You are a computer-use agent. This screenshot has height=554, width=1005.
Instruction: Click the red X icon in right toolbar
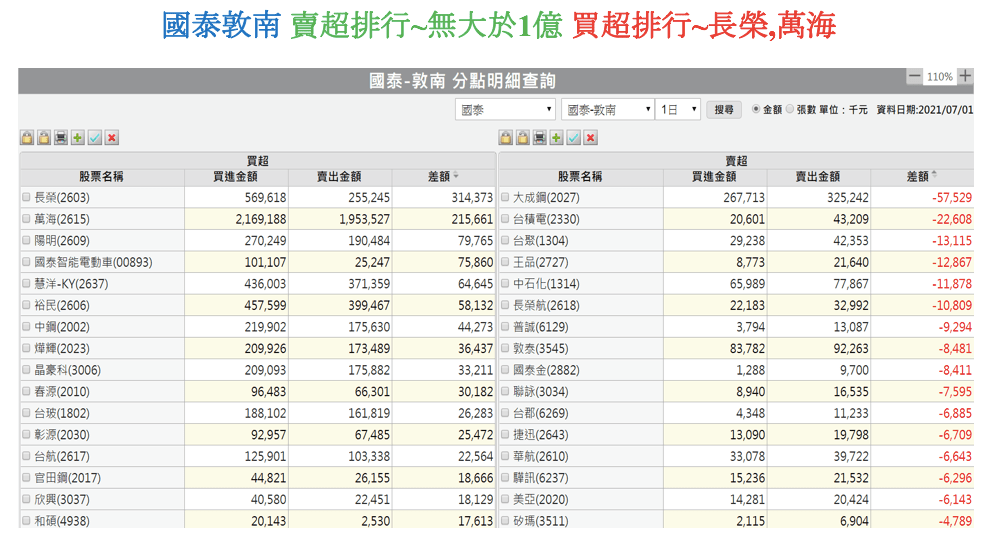click(x=591, y=138)
